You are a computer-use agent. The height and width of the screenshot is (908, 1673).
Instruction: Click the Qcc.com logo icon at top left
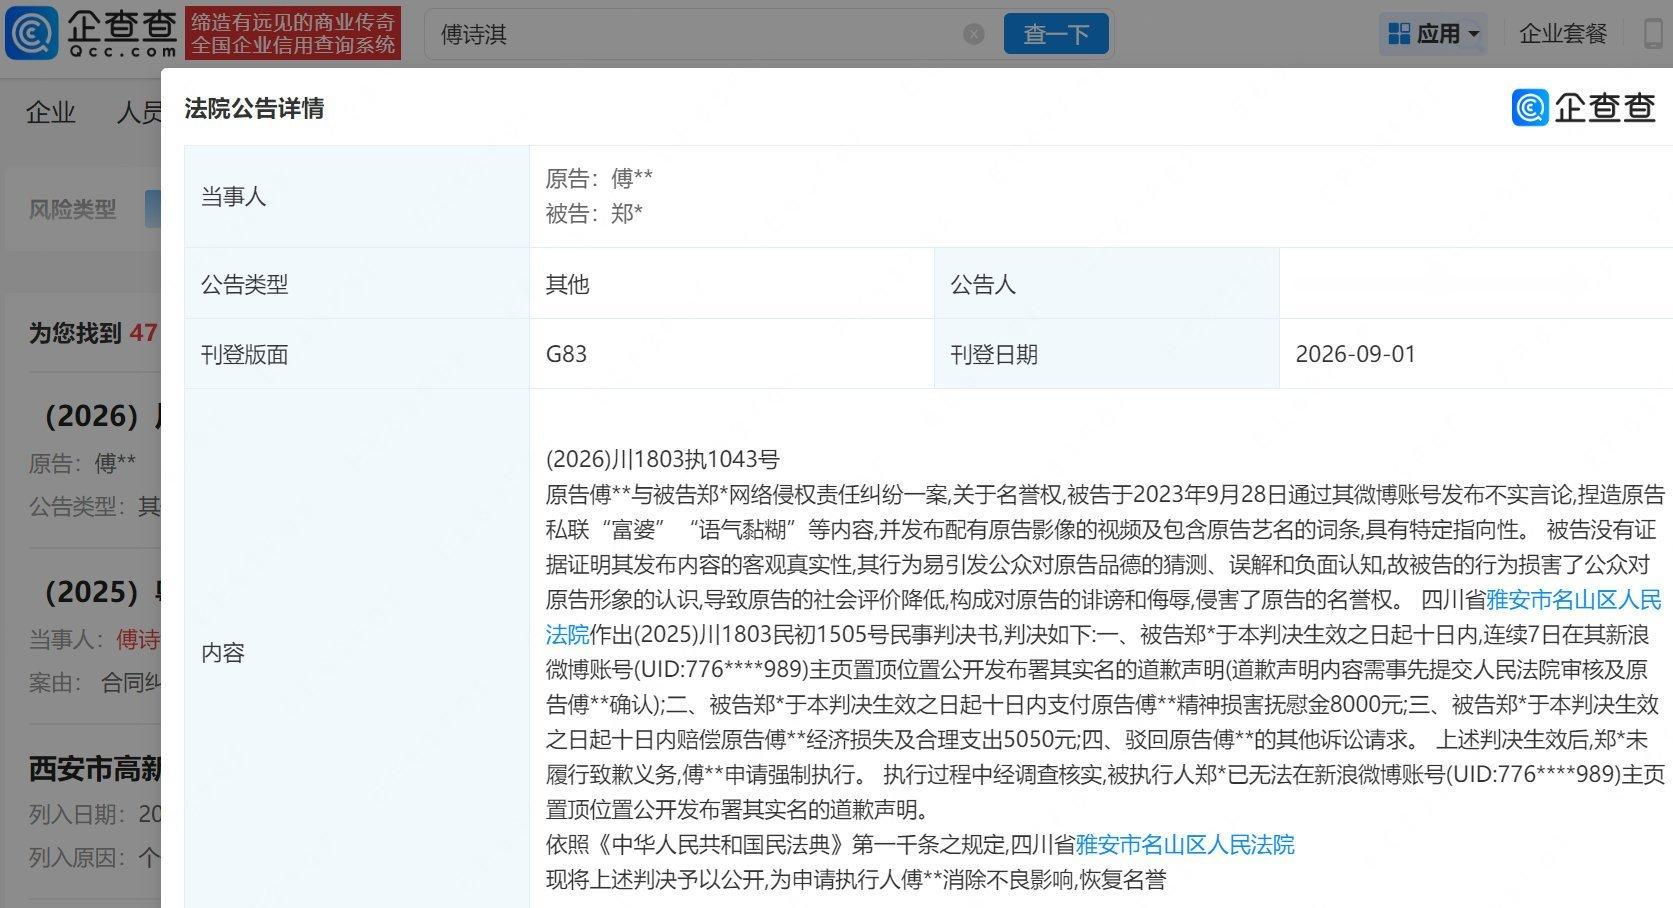tap(32, 33)
